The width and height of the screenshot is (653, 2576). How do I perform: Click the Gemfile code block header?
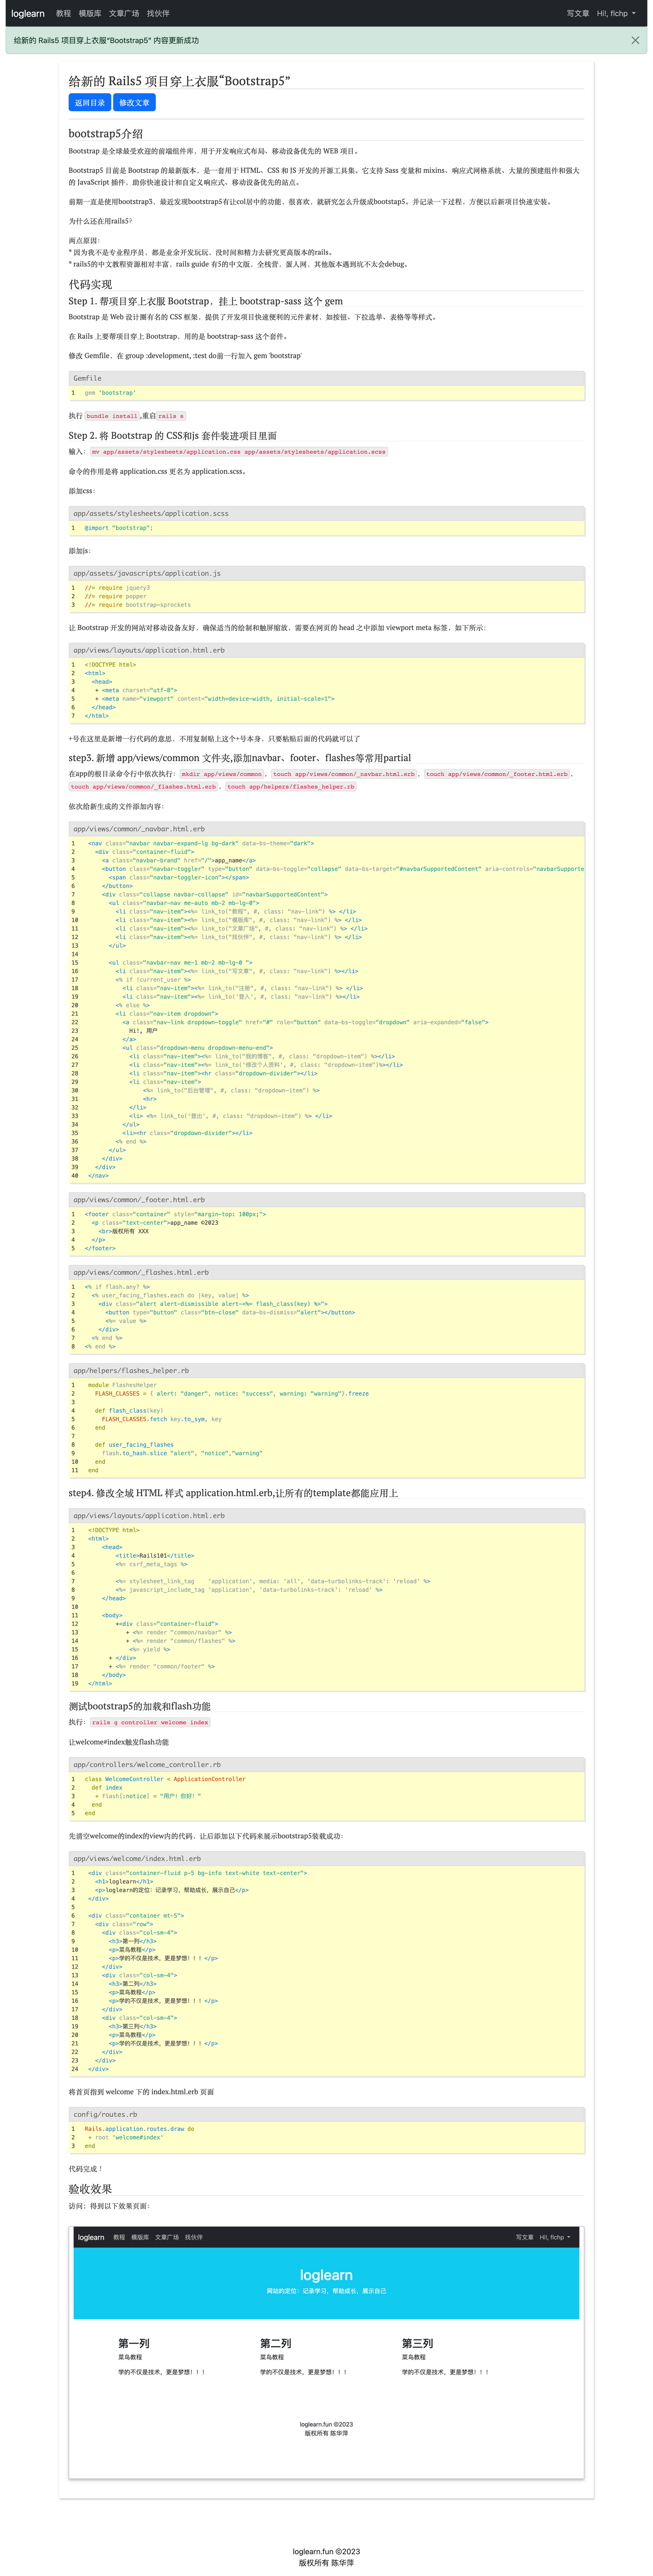click(x=326, y=378)
